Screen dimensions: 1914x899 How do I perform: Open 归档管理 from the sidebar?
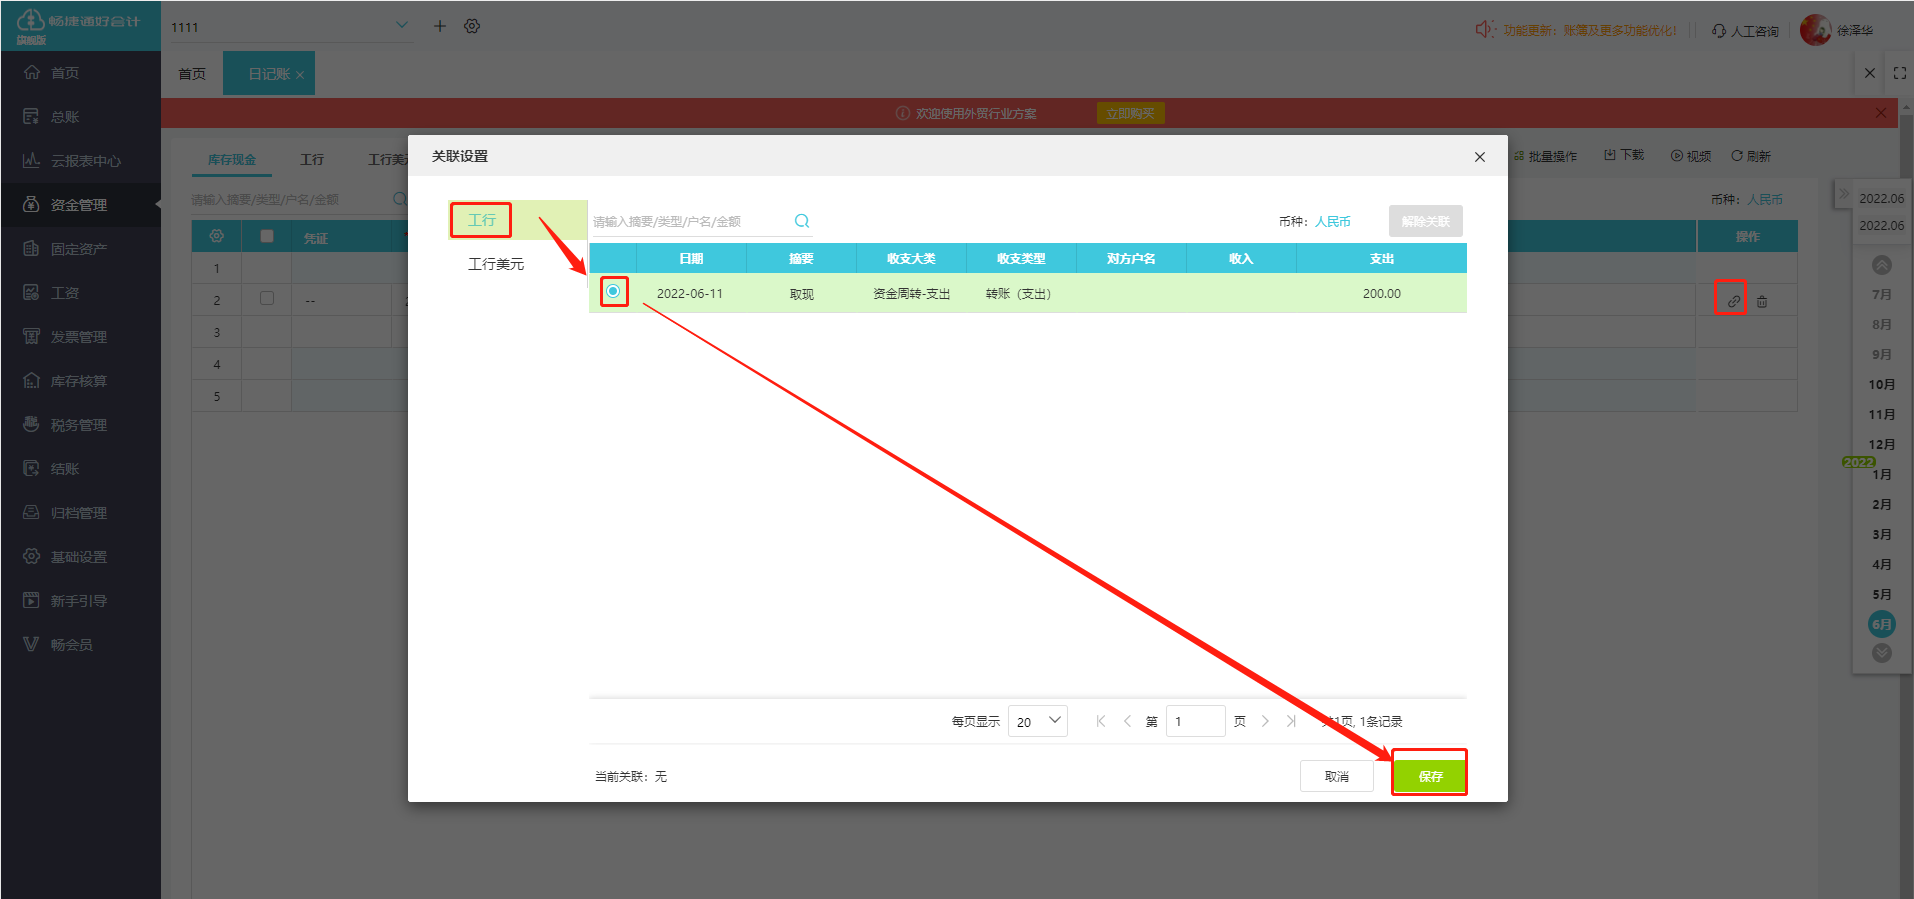79,513
